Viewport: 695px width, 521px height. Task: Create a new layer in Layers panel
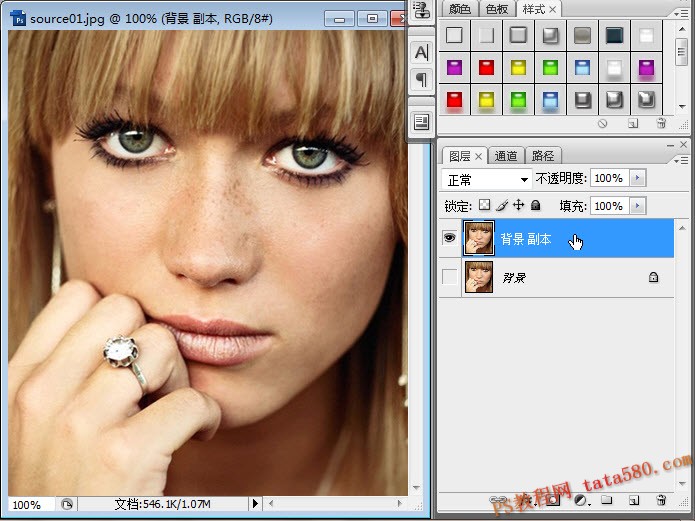pyautogui.click(x=634, y=501)
